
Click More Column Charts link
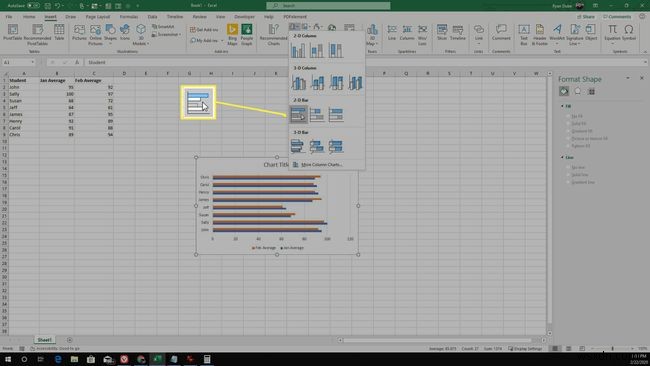pos(317,165)
